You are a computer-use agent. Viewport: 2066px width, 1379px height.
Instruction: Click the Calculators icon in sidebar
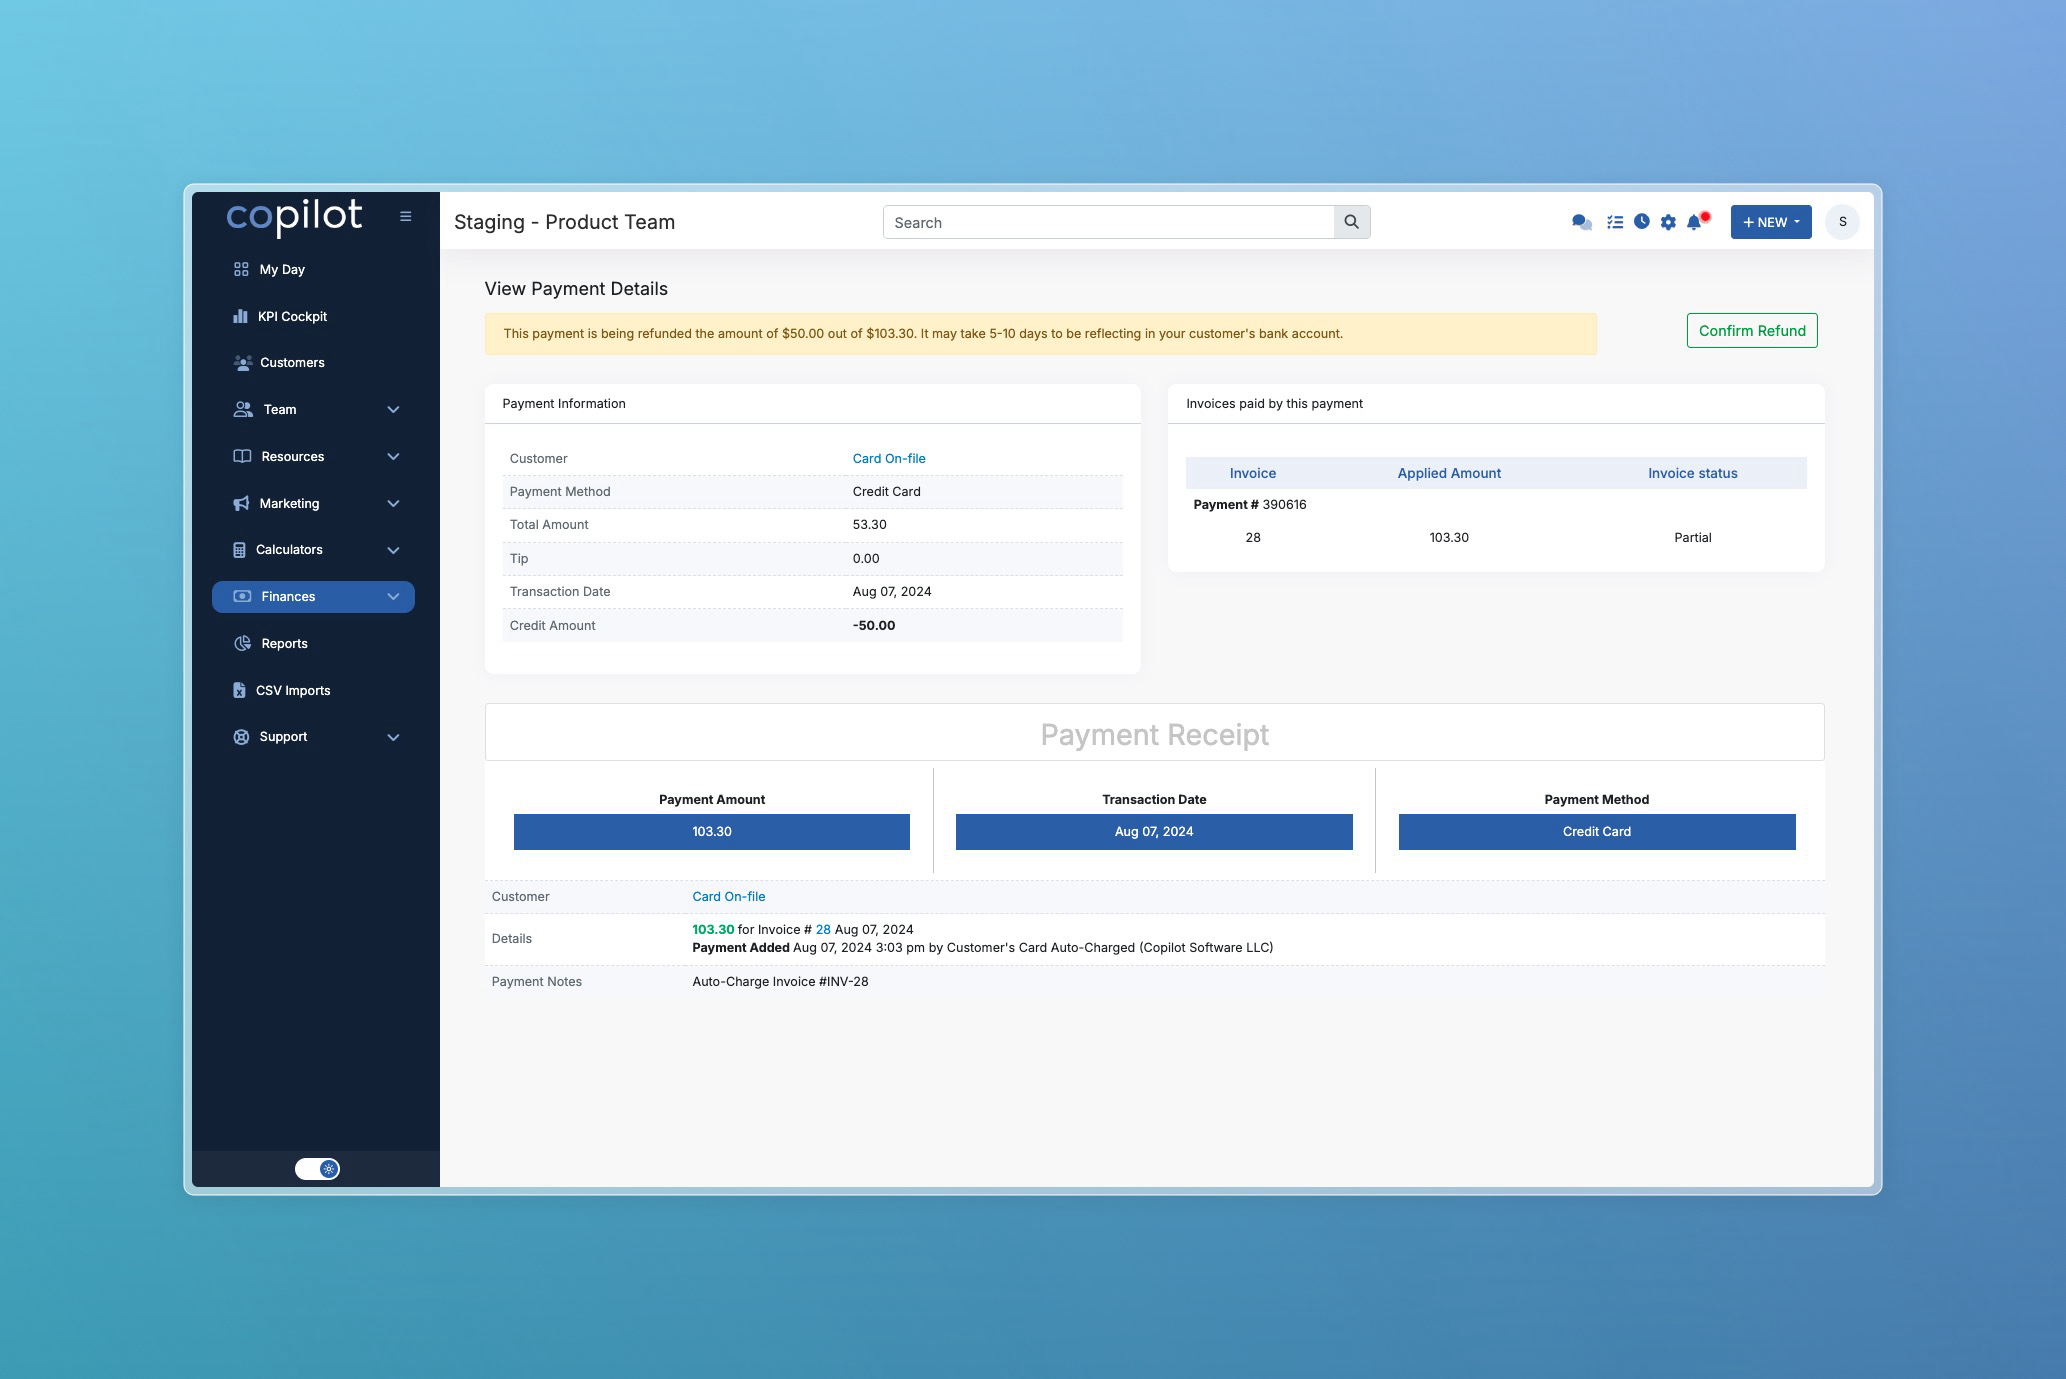239,550
